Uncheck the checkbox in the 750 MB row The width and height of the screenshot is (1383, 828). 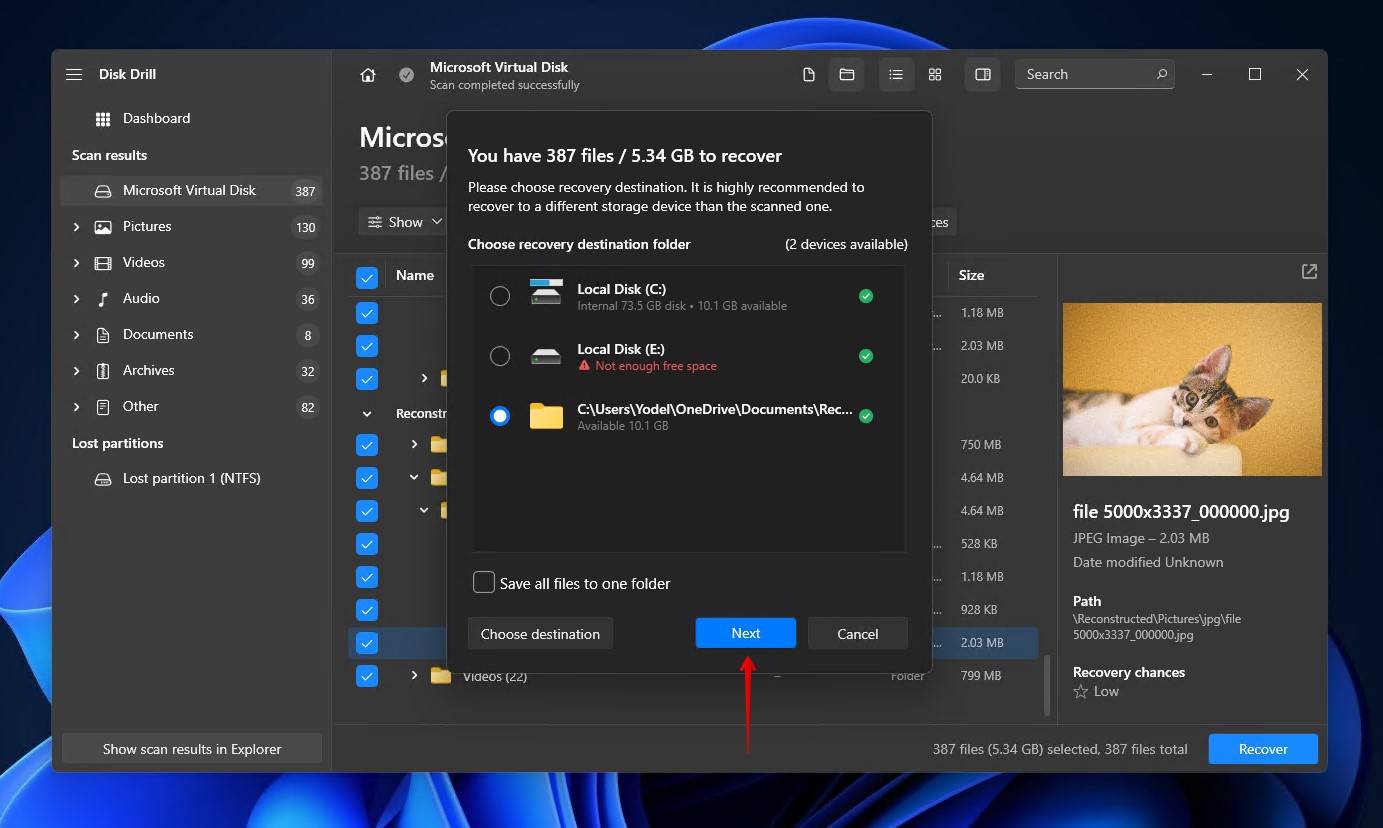click(367, 445)
